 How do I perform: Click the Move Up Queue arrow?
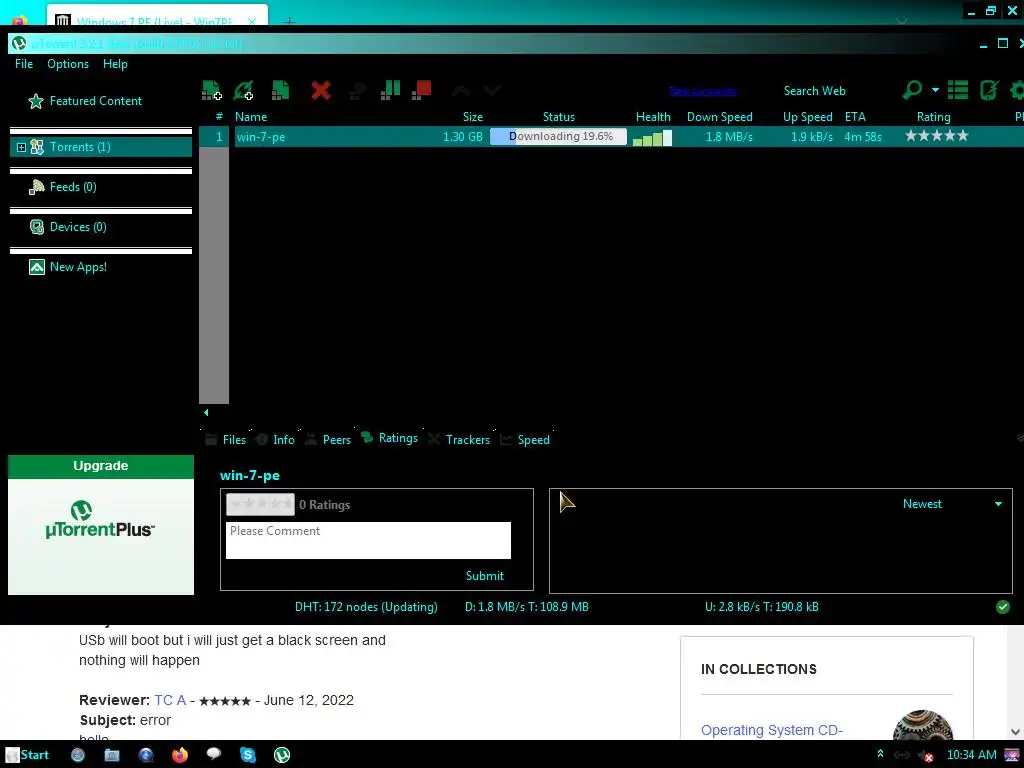(x=460, y=90)
